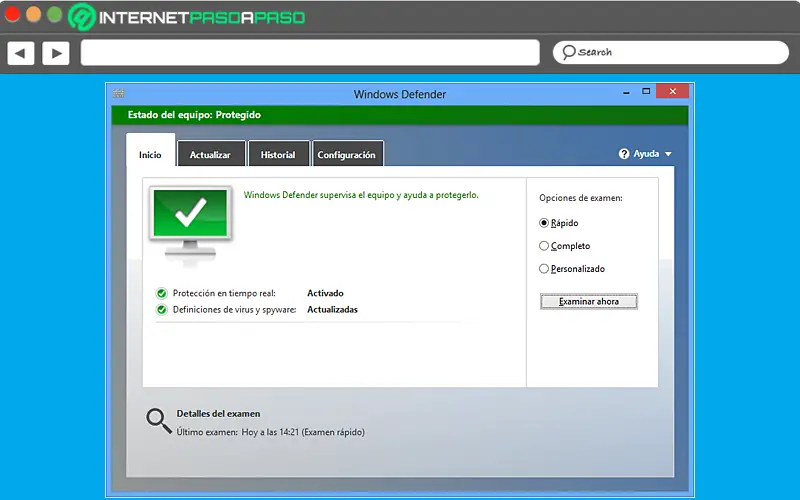Select the Completo scan option
Screen dimensions: 800x500
(544, 246)
